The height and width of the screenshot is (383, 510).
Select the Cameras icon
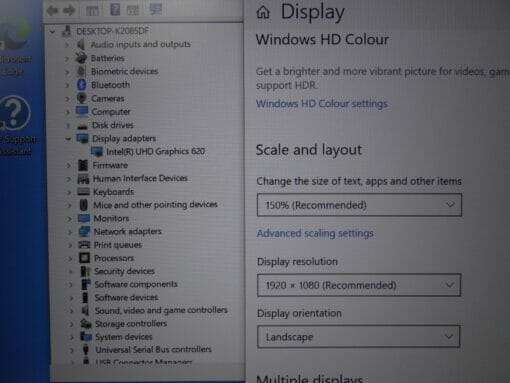[81, 98]
